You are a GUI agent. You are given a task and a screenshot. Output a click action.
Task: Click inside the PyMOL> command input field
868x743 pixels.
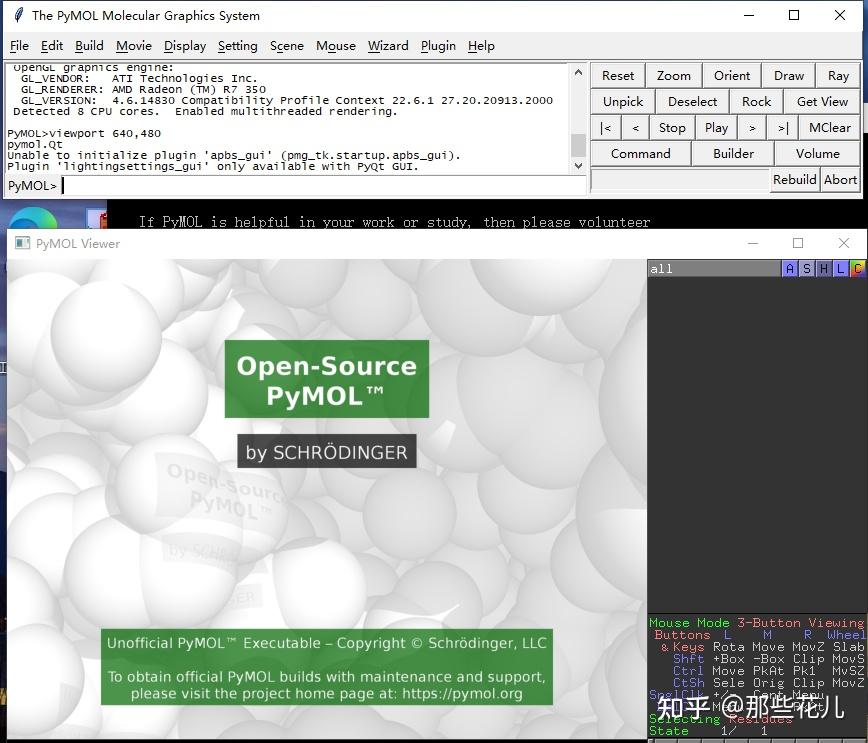[x=300, y=184]
